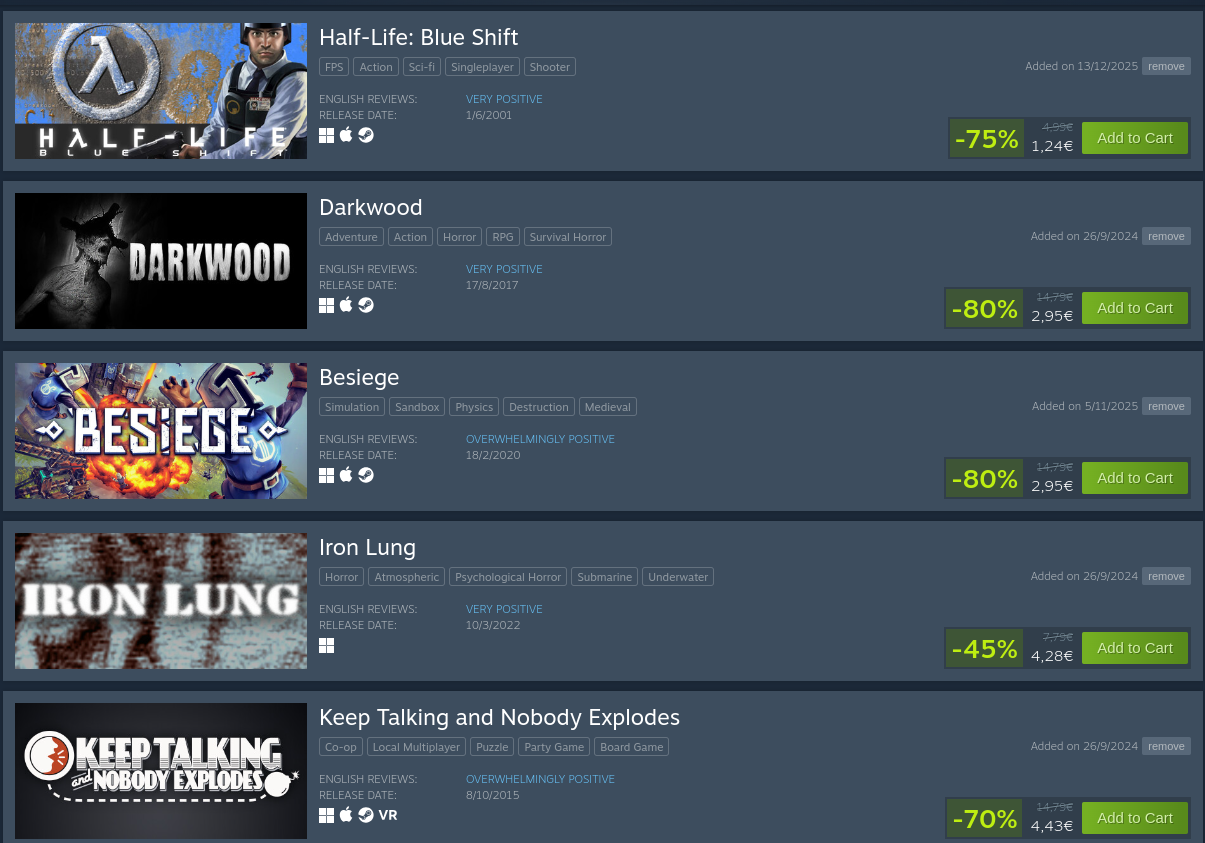Select the Survival Horror tag on Darkwood
1205x843 pixels.
point(568,237)
